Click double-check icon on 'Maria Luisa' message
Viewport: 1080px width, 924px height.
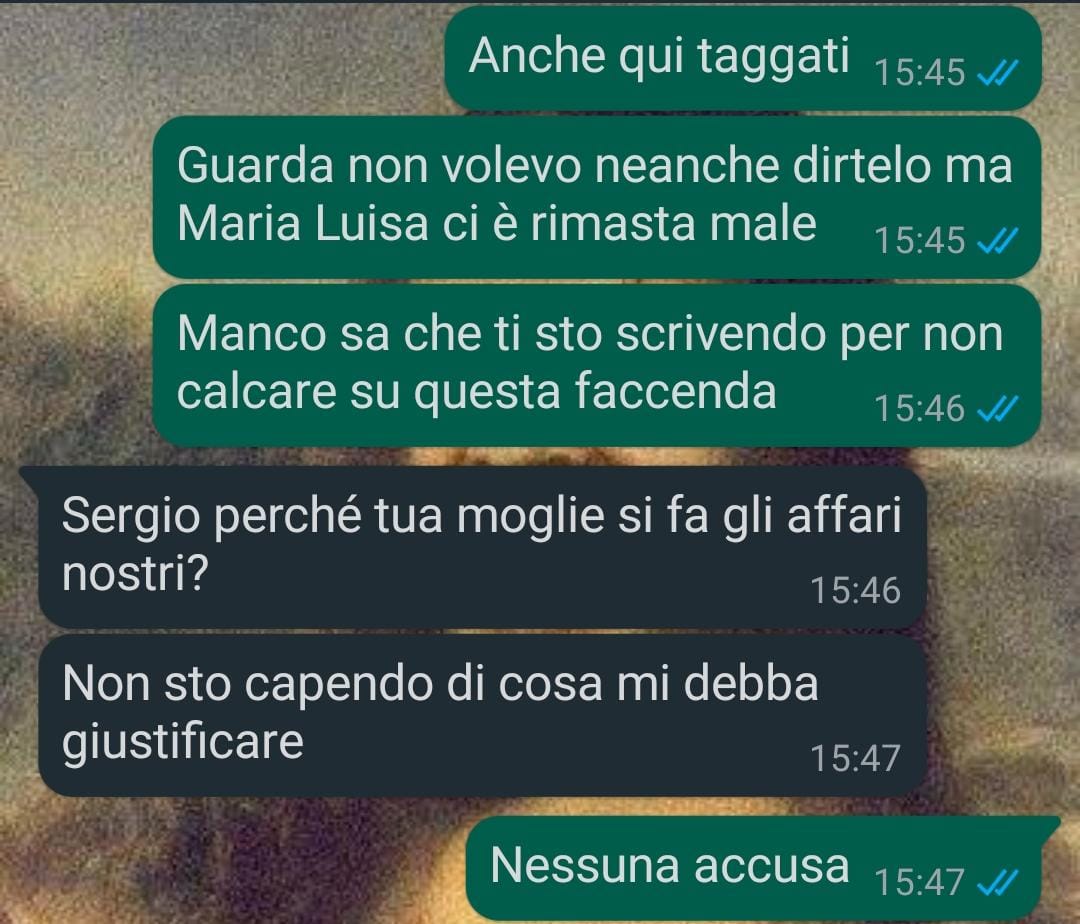coord(998,241)
